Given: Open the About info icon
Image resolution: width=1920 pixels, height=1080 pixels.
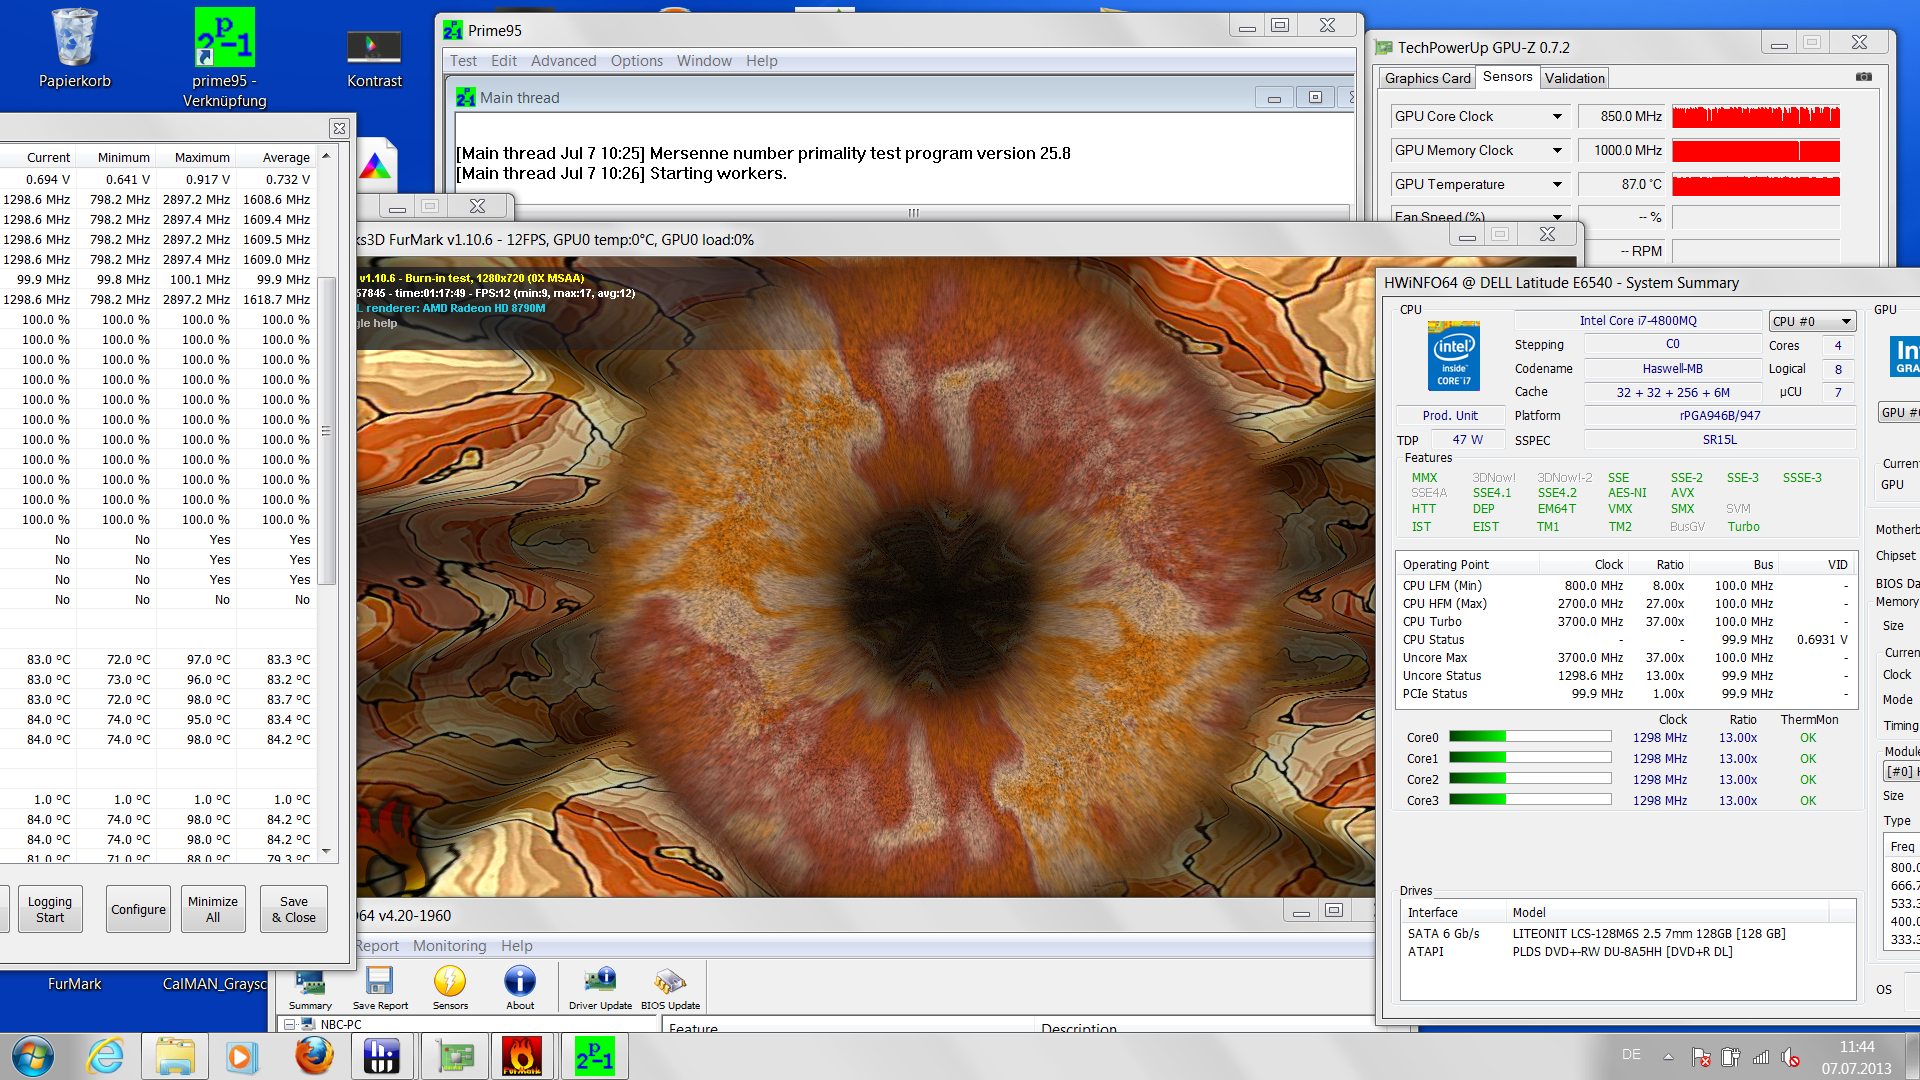Looking at the screenshot, I should pos(520,982).
